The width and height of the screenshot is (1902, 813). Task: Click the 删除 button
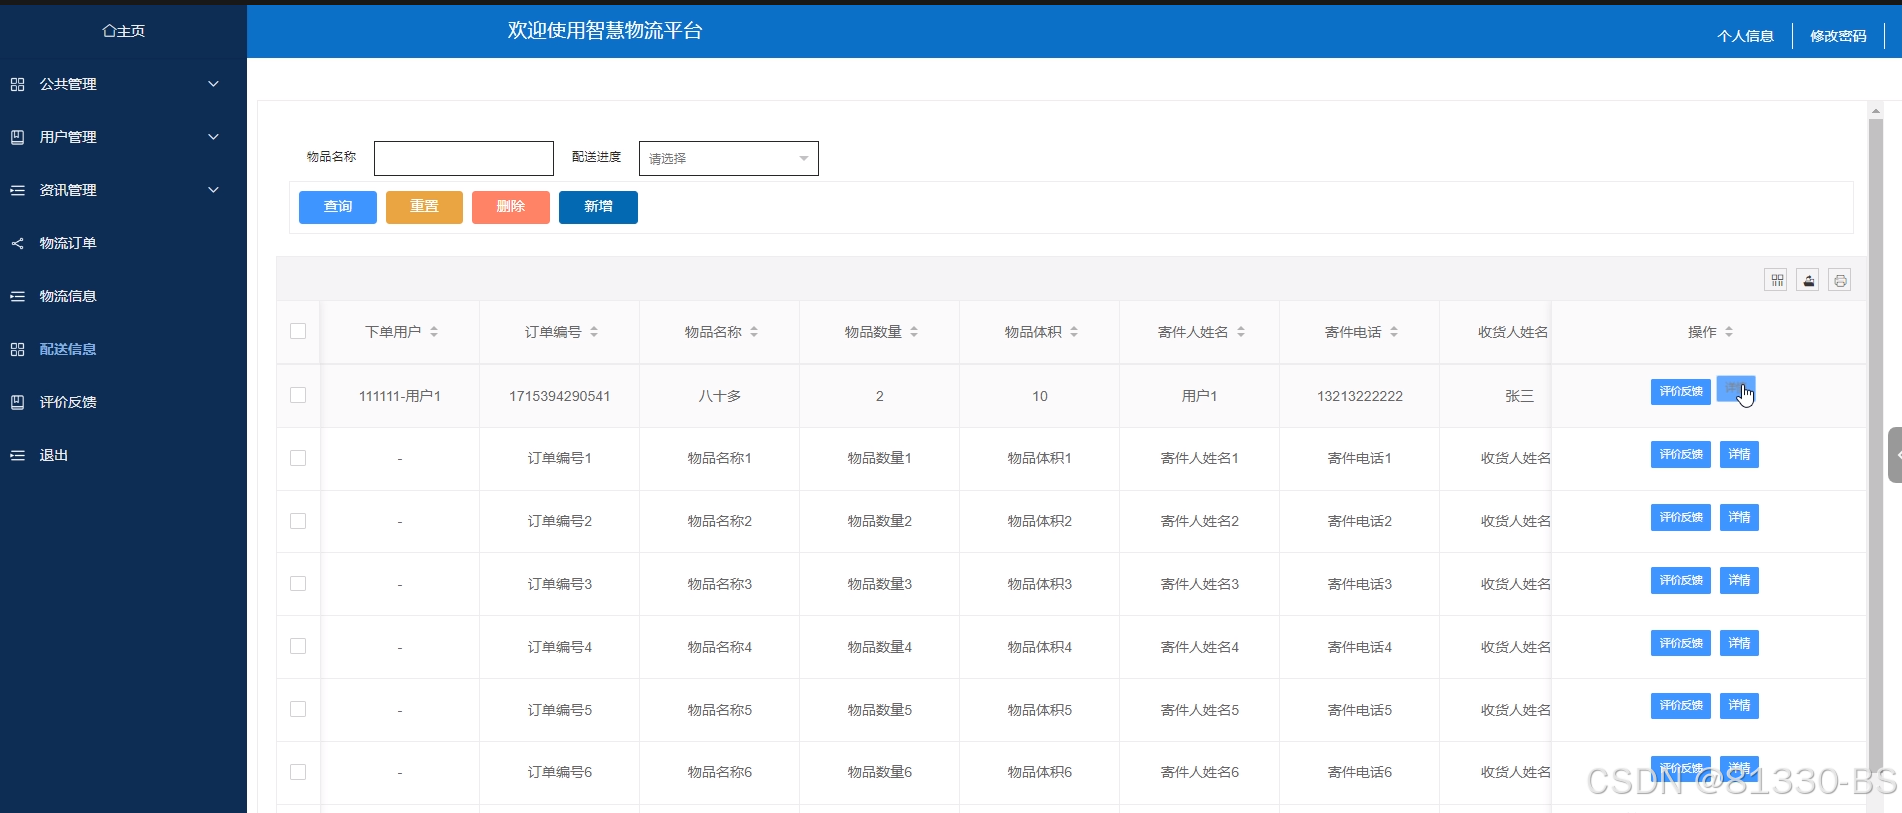point(511,207)
